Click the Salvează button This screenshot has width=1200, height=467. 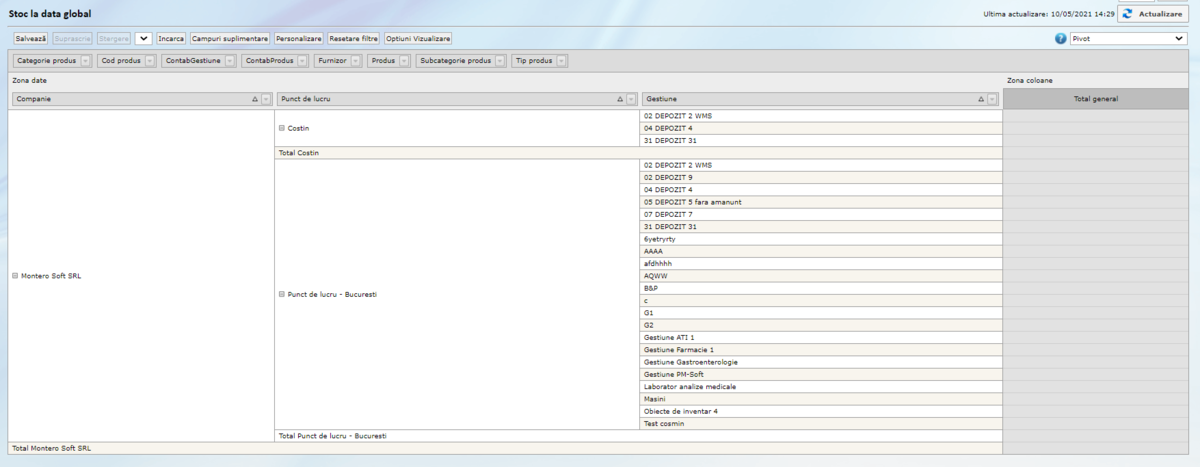(31, 38)
